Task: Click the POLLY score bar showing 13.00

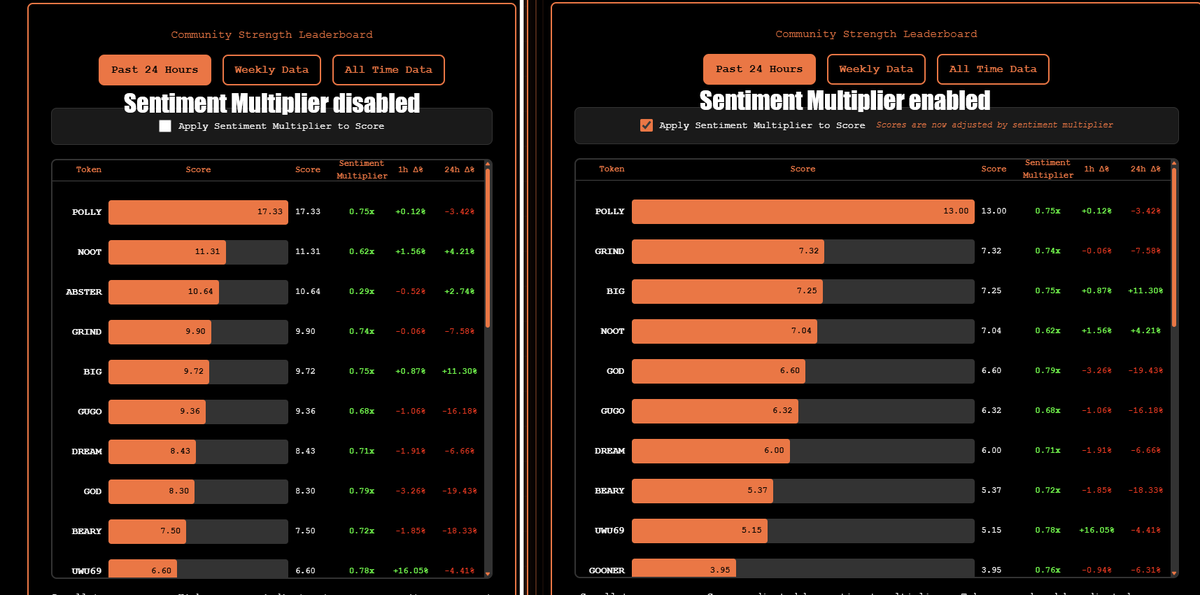Action: (802, 211)
